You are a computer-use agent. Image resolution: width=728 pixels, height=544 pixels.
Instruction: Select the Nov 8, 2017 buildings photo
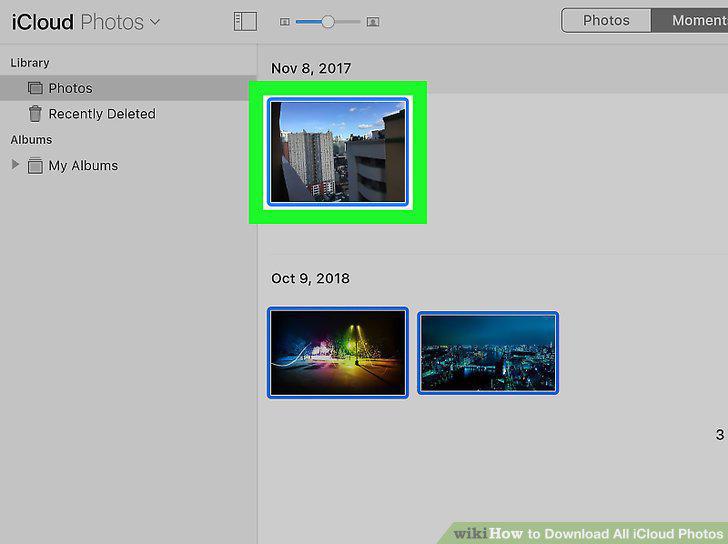[x=338, y=152]
